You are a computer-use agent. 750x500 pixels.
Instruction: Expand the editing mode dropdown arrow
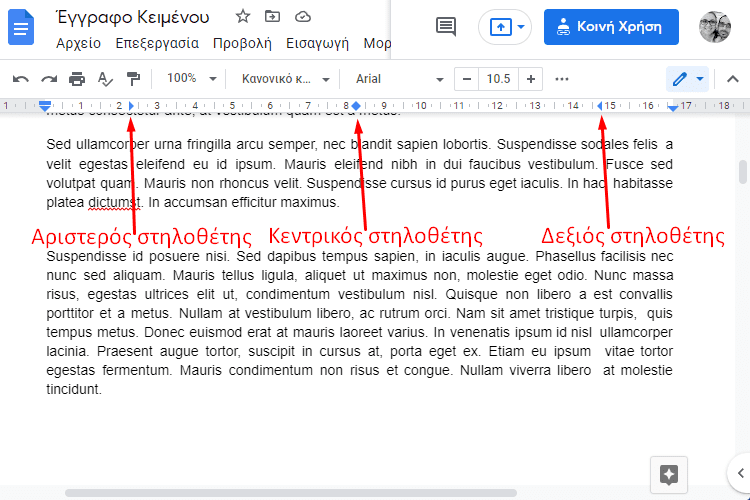700,79
